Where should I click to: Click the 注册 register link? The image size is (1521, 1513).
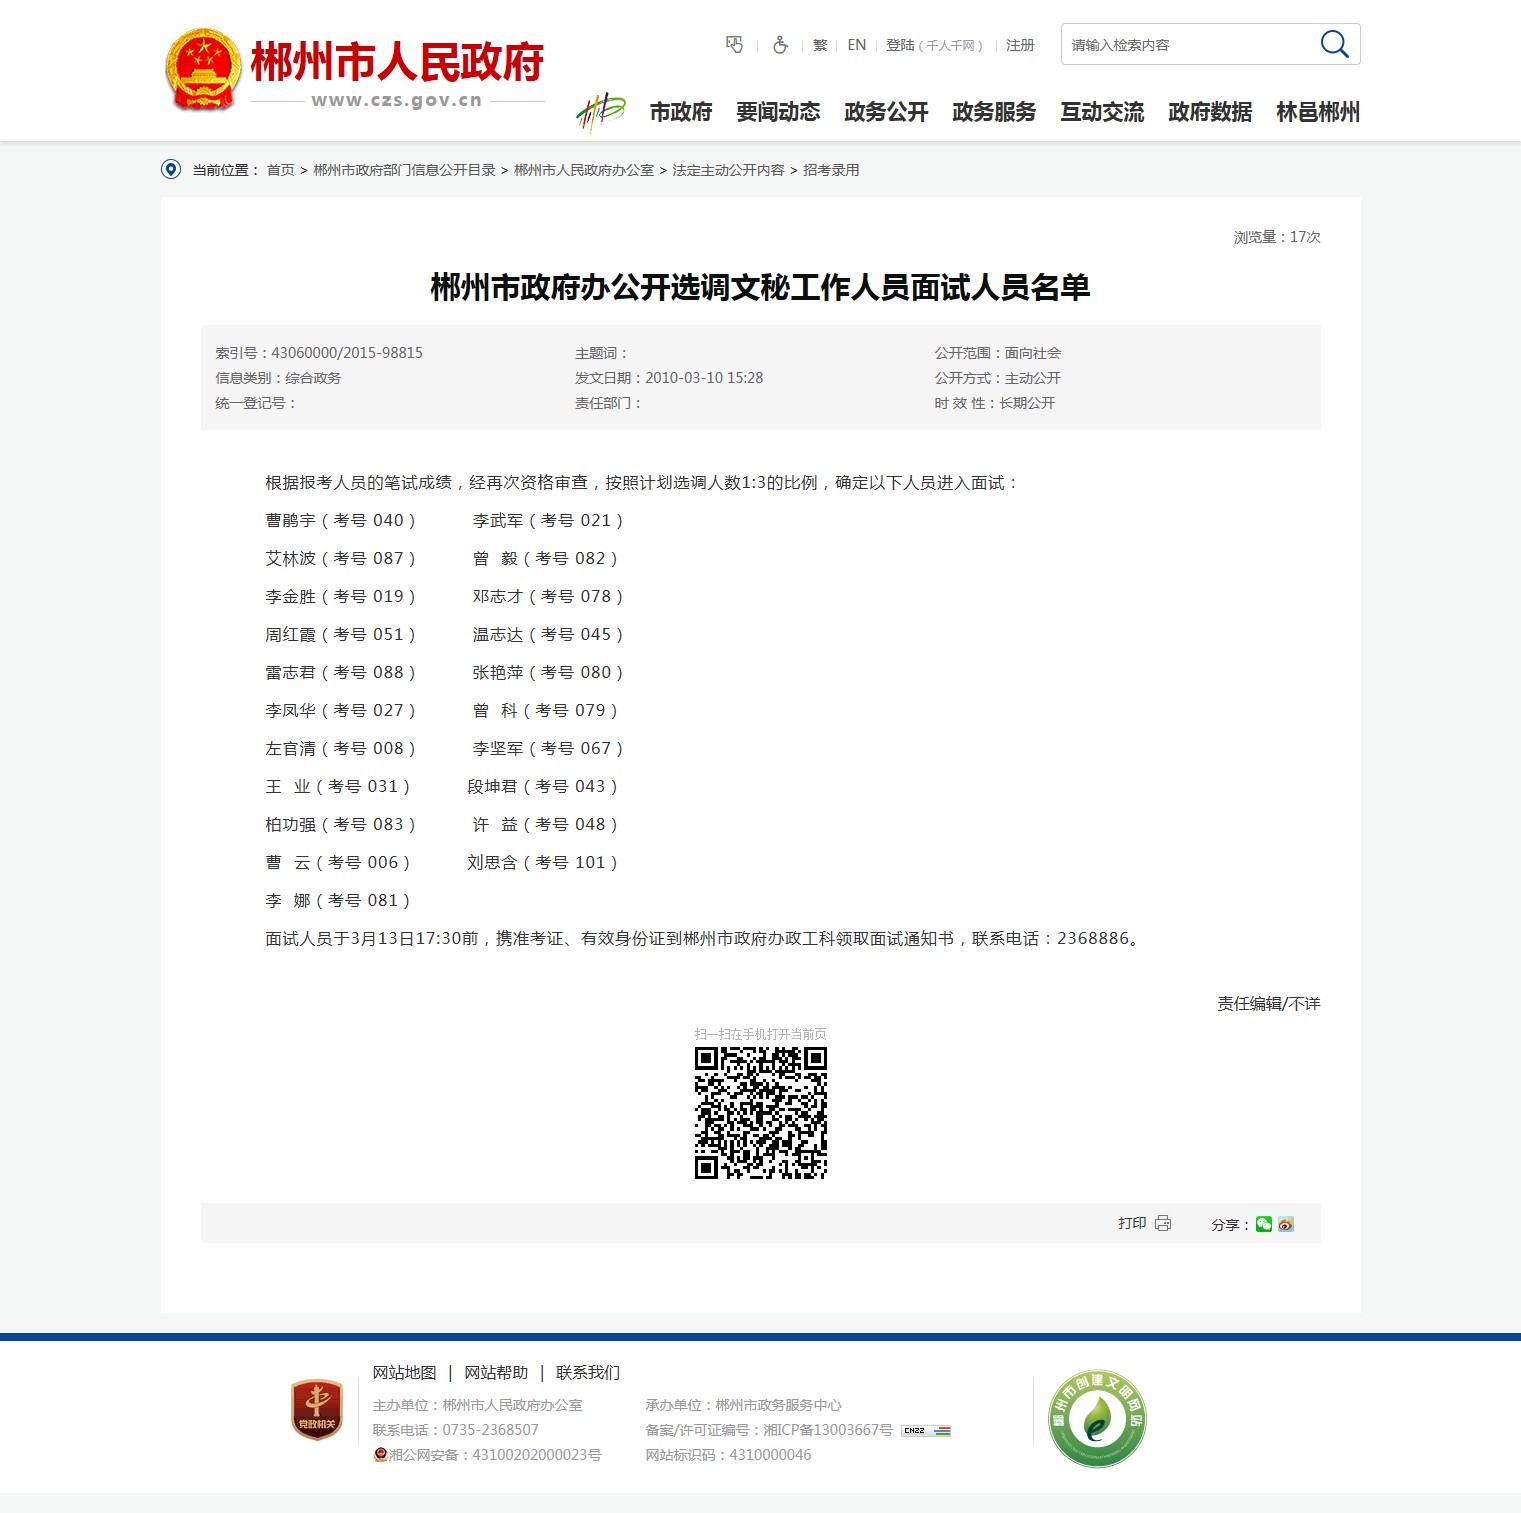pos(1020,45)
